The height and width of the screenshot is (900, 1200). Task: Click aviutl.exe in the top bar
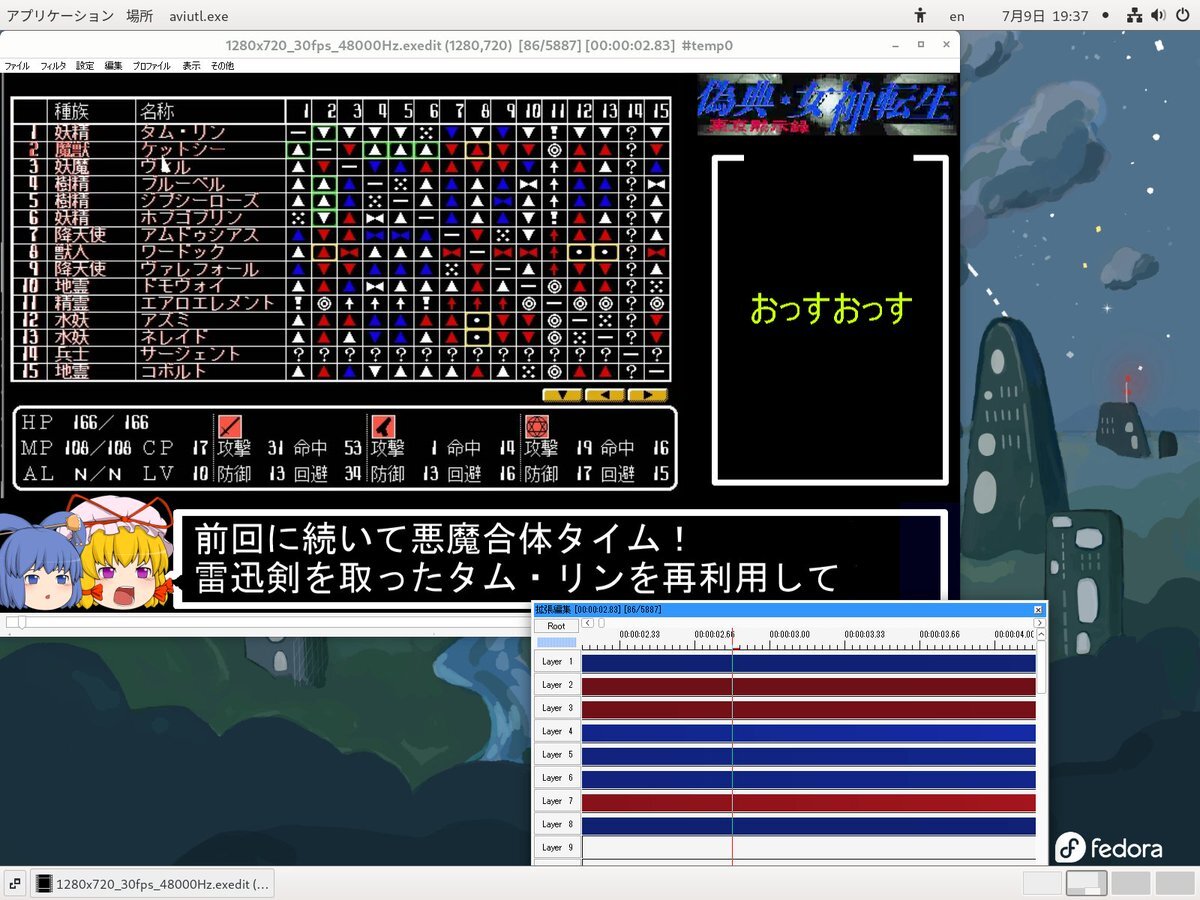coord(198,16)
